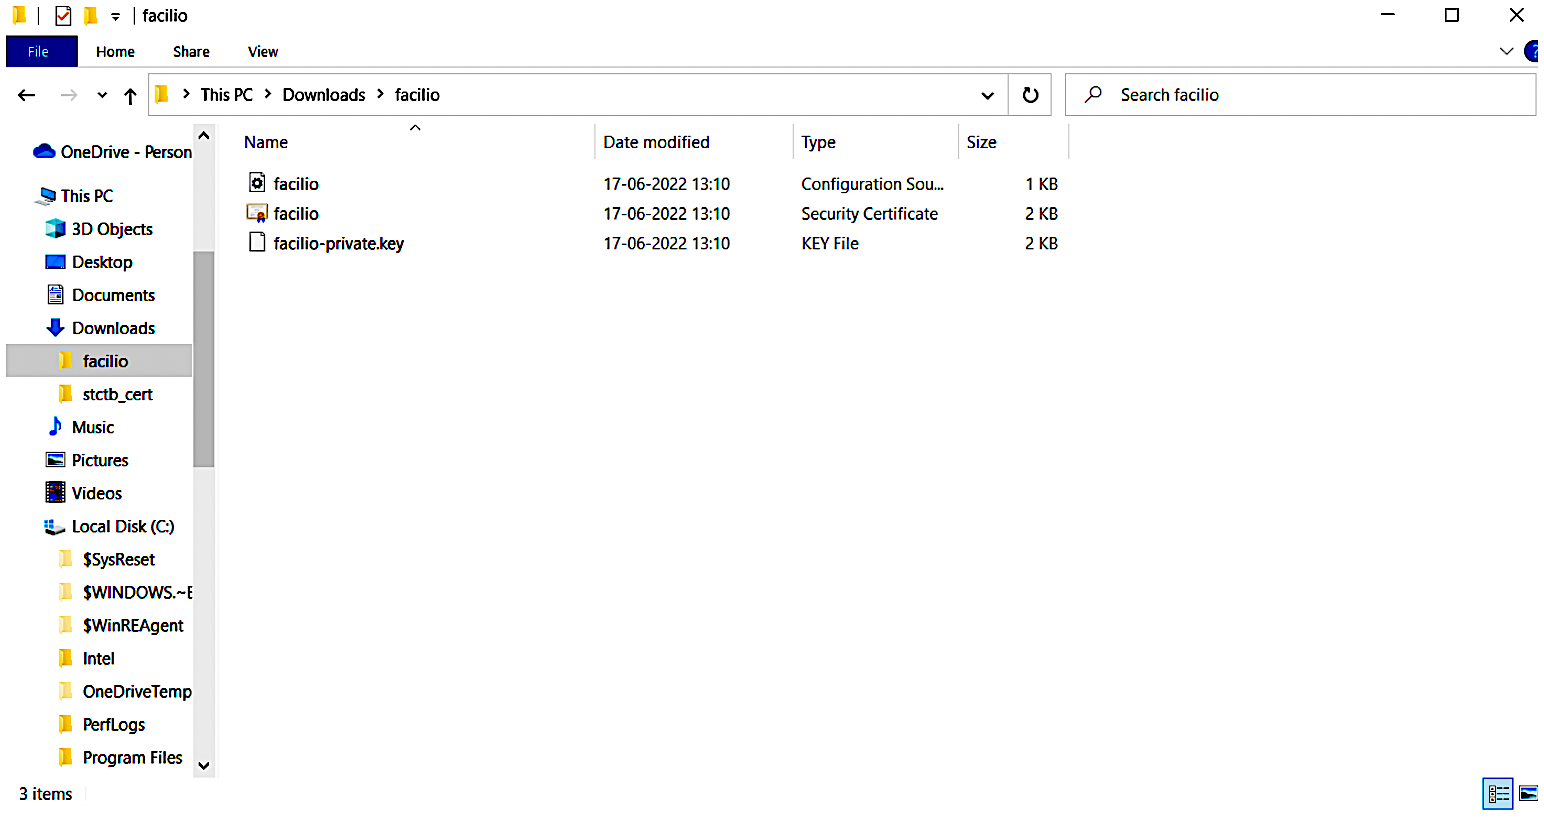Open the facilio Configuration Source file
Viewport: 1544px width, 822px height.
pos(296,183)
